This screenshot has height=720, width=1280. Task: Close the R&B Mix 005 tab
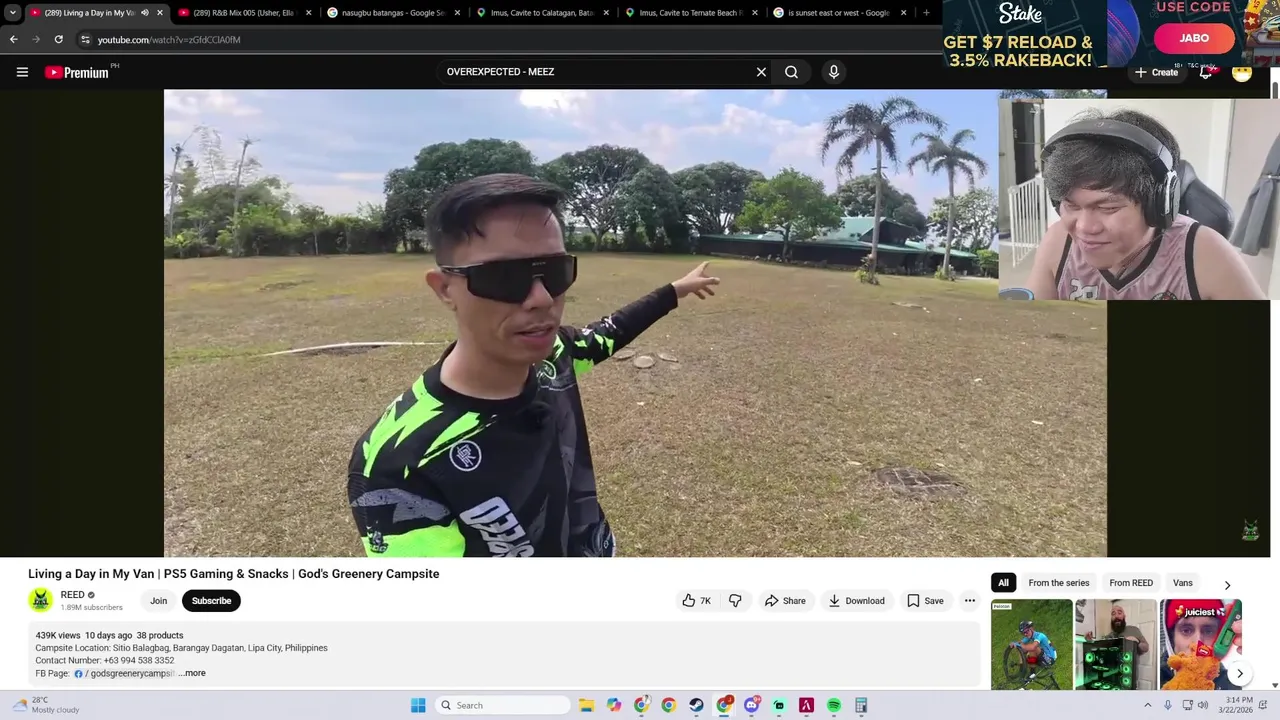pyautogui.click(x=308, y=13)
